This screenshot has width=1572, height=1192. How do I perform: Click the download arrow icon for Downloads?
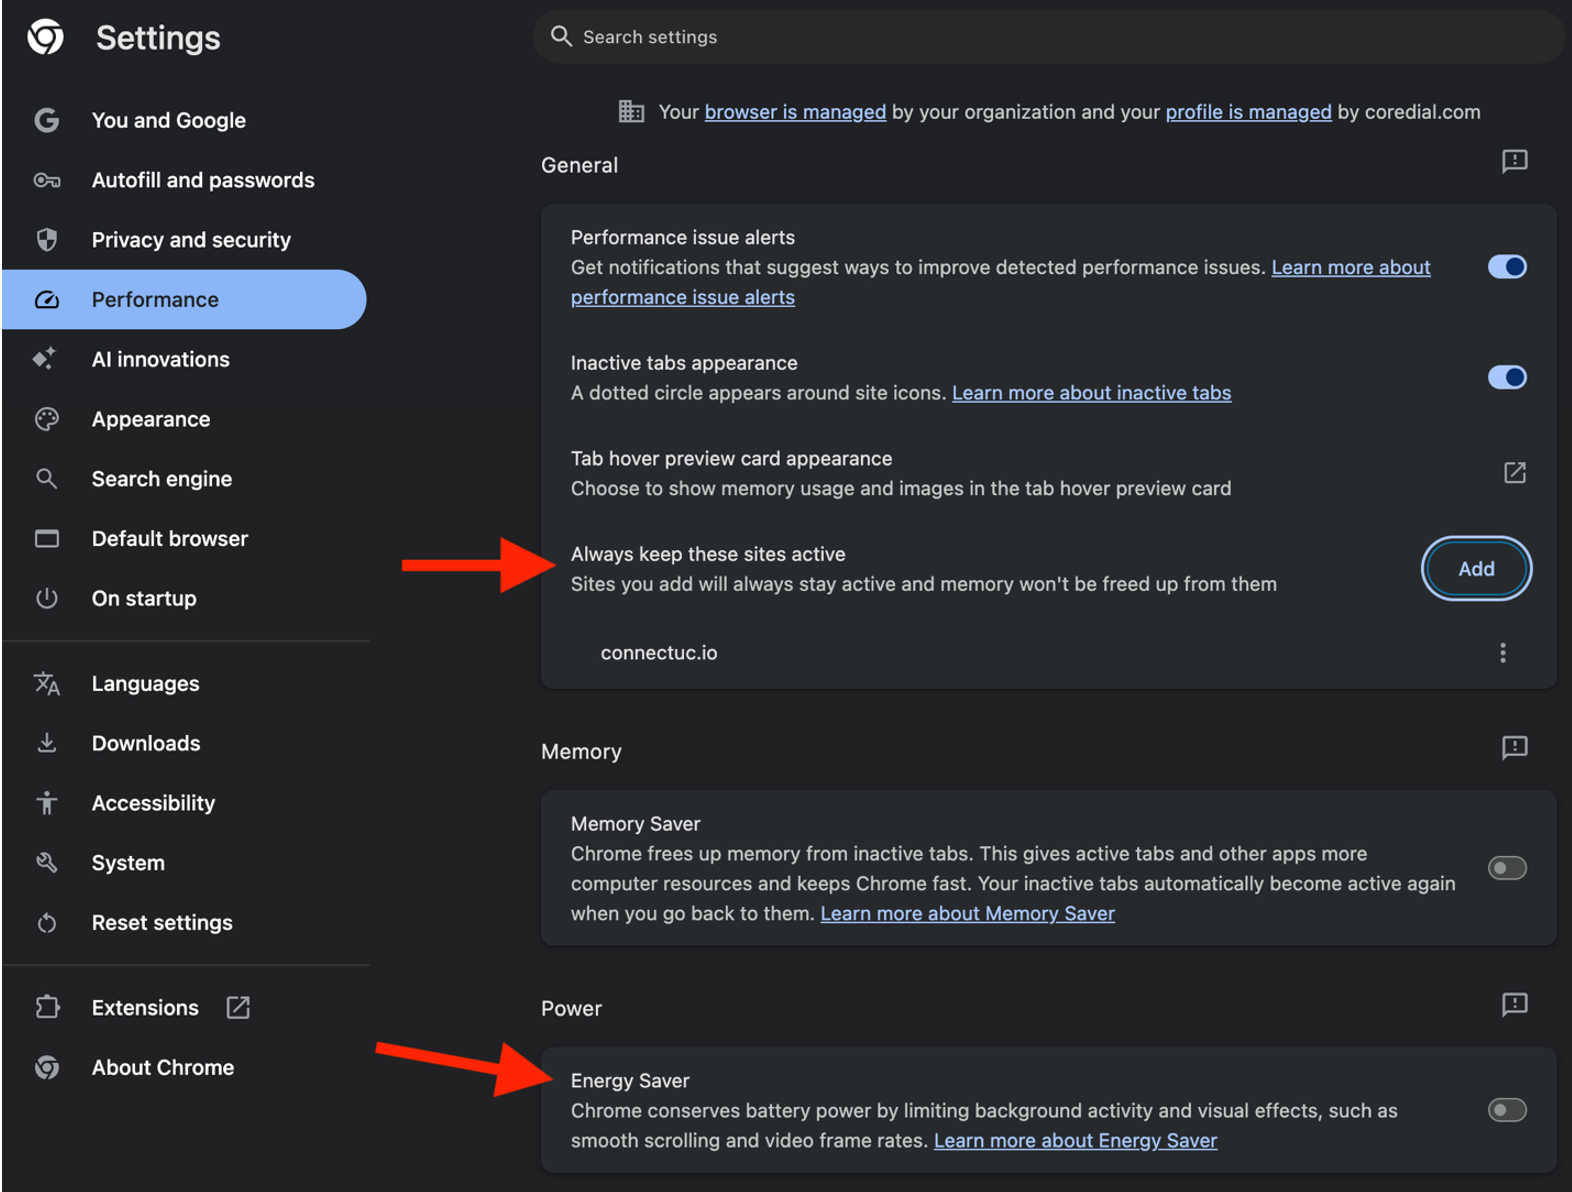46,743
